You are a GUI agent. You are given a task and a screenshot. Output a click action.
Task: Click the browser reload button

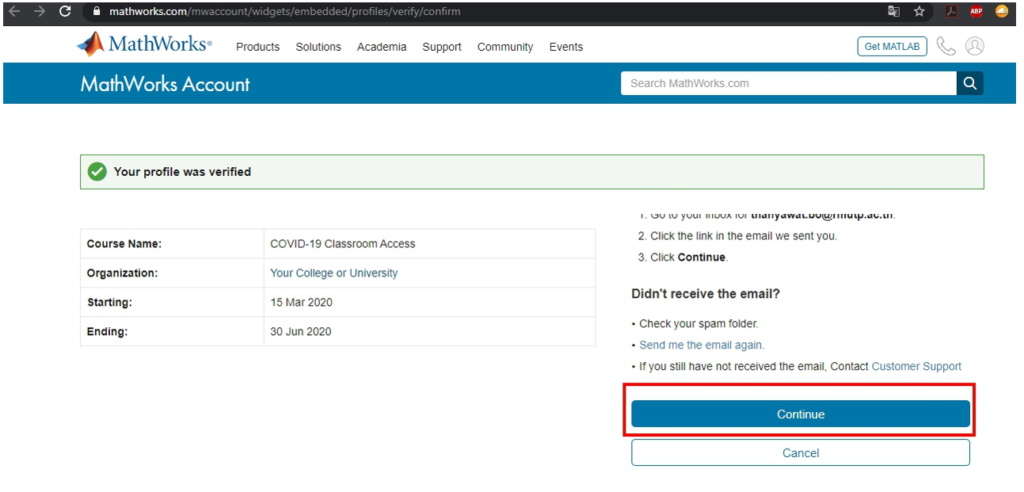65,11
